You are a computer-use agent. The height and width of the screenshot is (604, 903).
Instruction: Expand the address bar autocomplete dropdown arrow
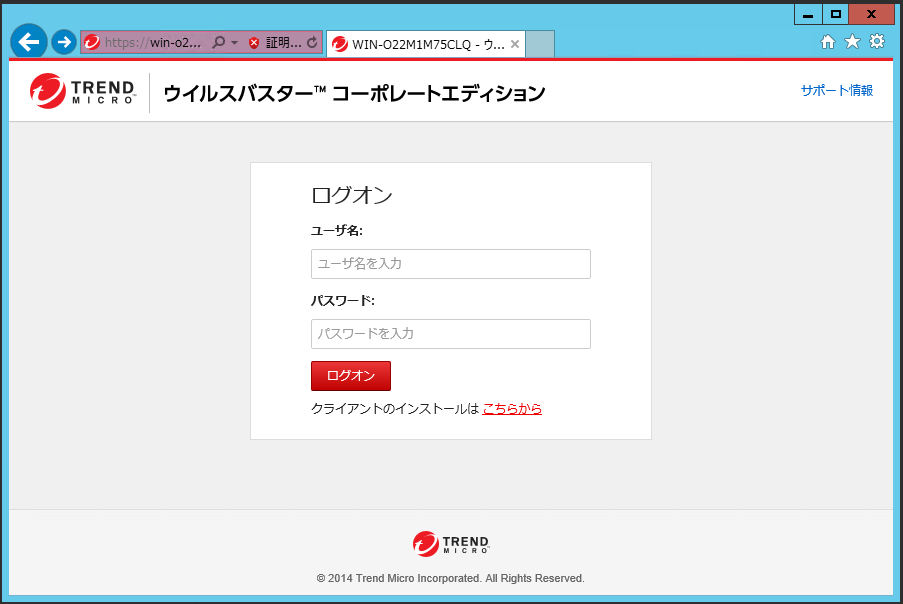point(234,43)
